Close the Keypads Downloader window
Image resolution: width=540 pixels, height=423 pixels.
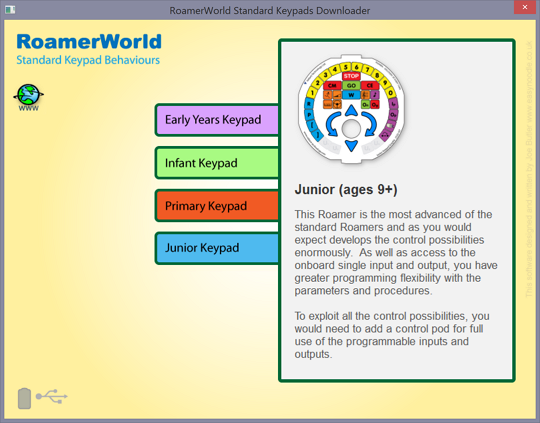coord(525,7)
